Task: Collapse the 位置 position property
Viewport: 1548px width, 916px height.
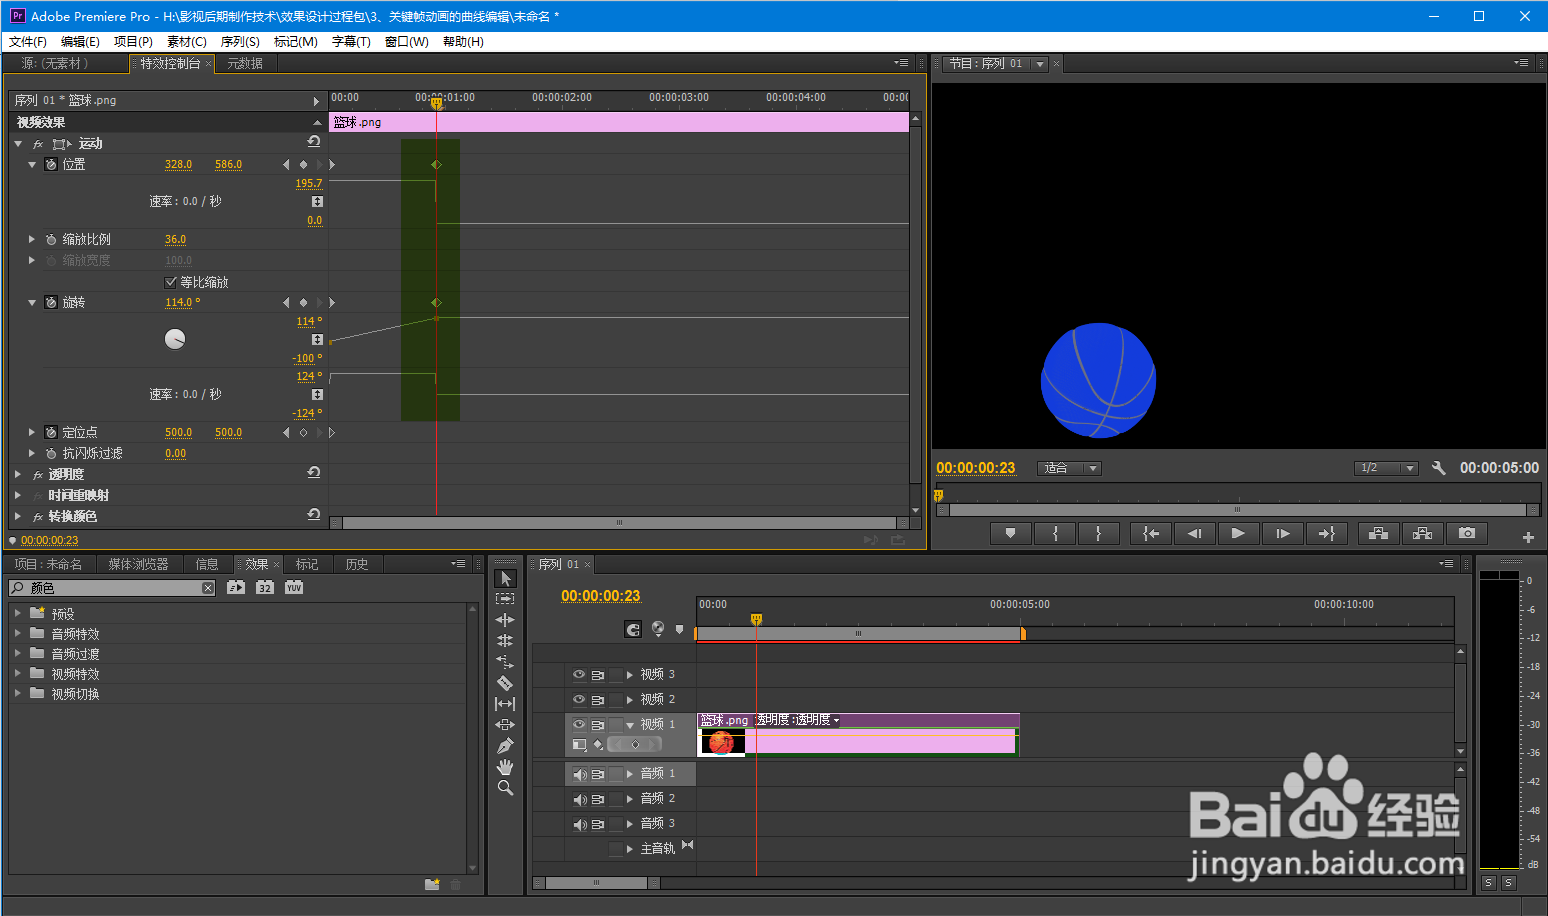Action: coord(32,164)
